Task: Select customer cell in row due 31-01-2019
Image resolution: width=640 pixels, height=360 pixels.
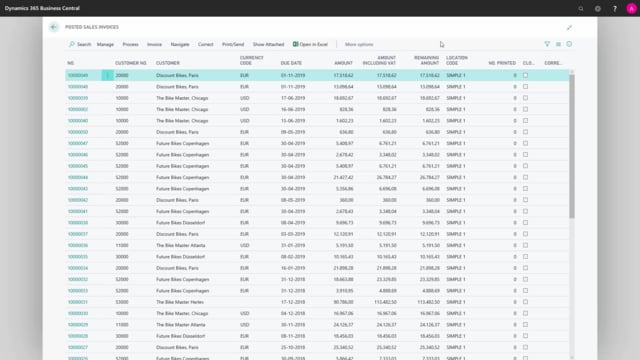Action: 180,245
